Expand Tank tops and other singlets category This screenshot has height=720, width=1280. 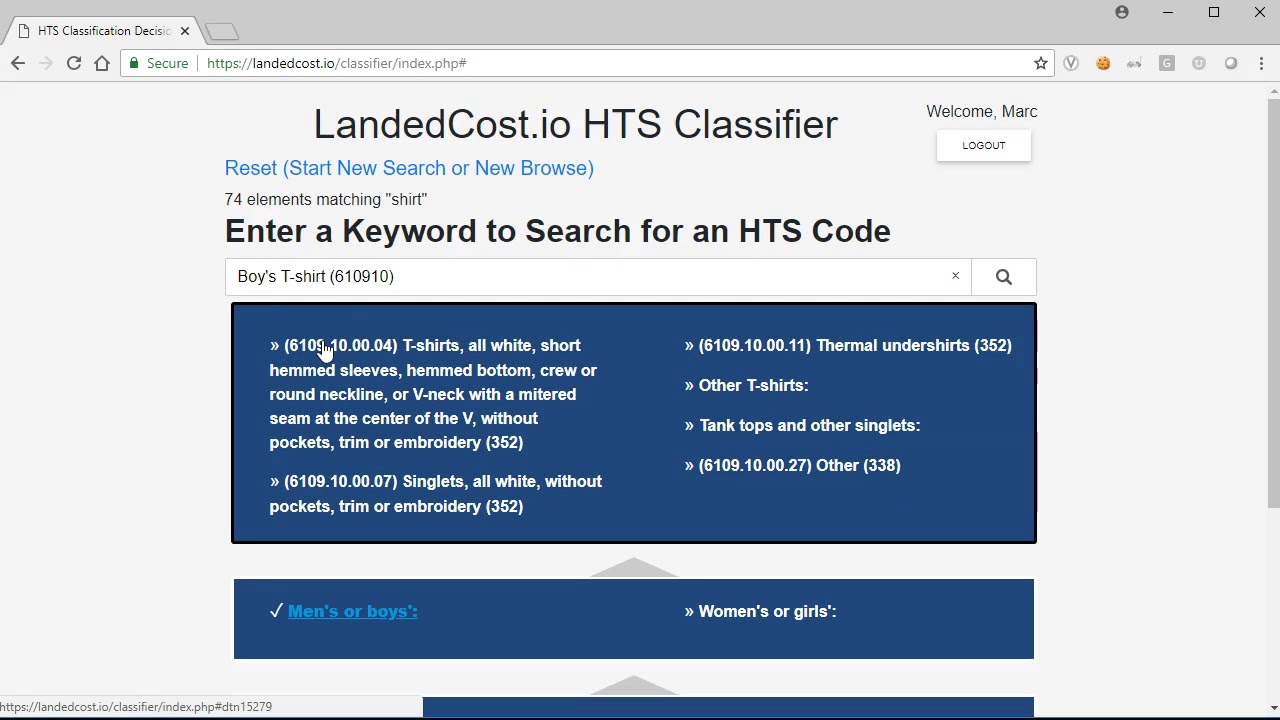click(802, 425)
